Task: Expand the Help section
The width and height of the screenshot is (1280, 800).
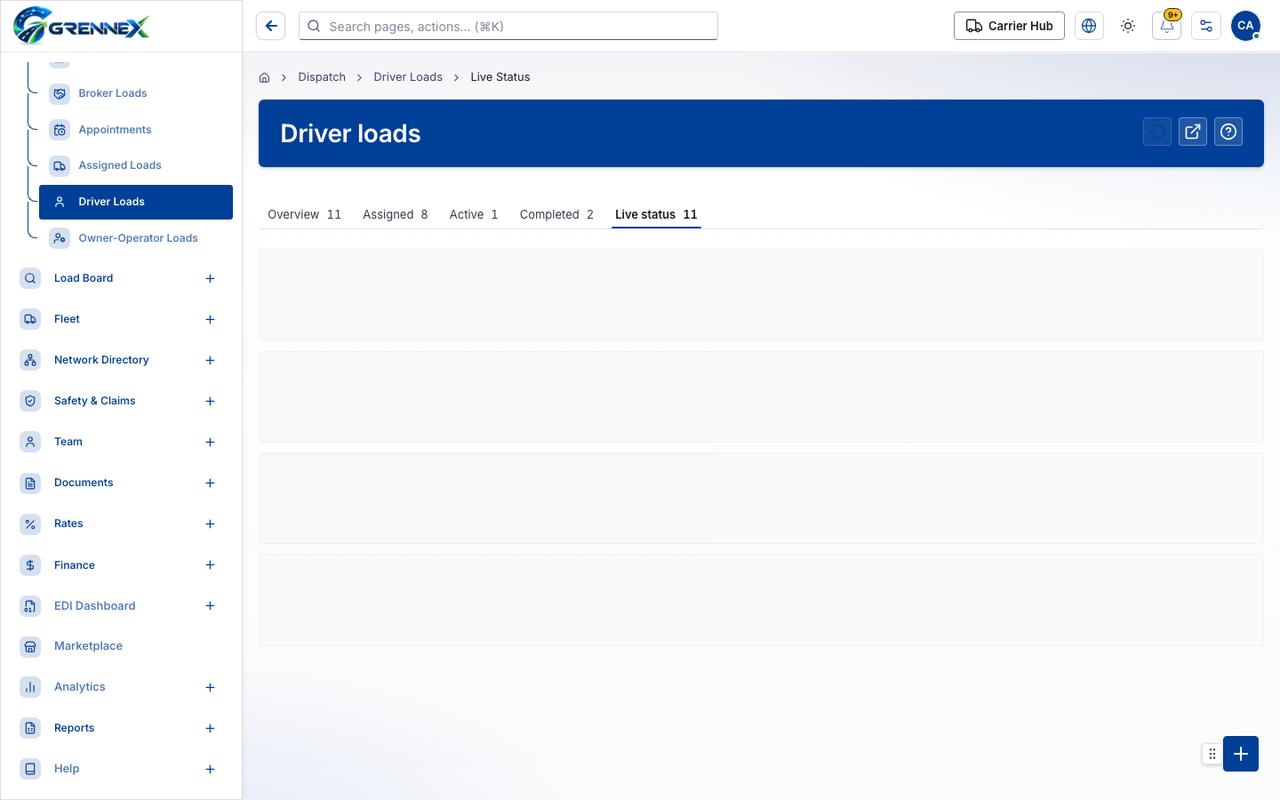Action: tap(210, 769)
